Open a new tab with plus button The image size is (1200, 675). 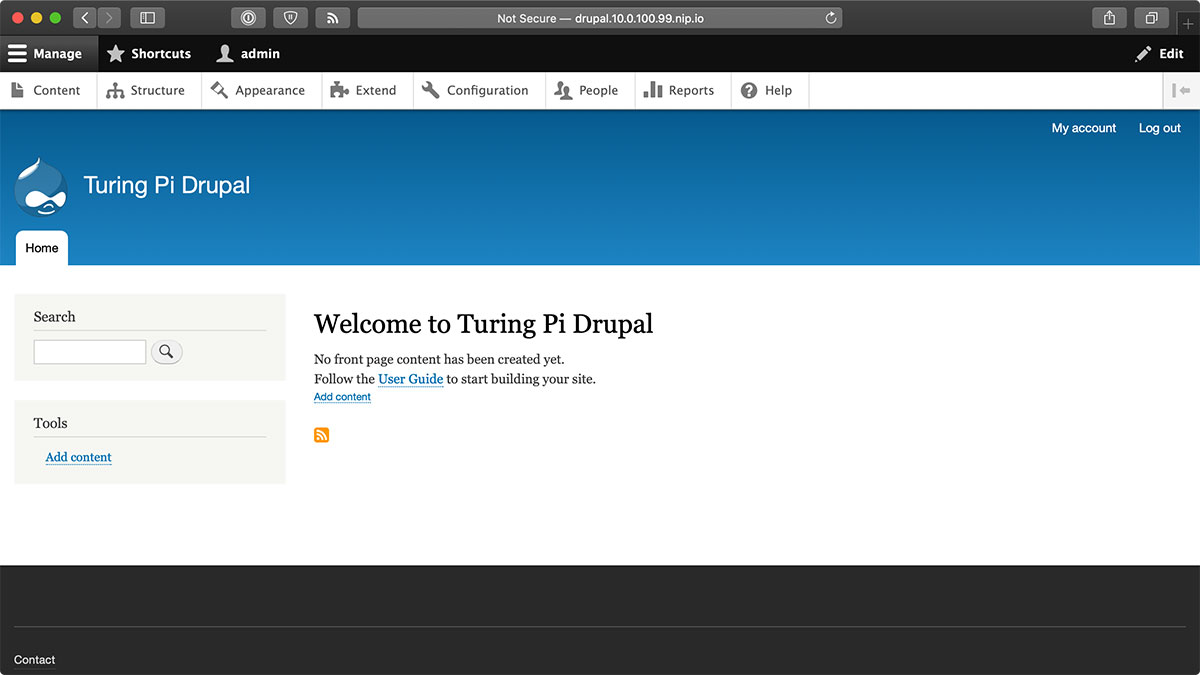click(1188, 23)
